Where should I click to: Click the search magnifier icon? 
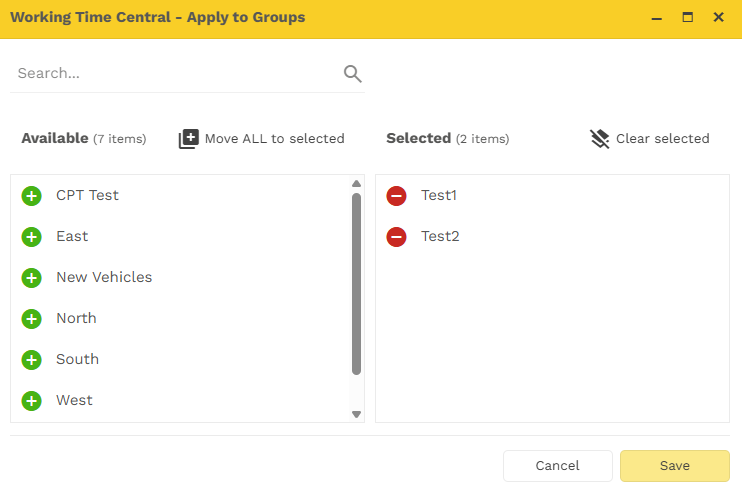coord(352,73)
